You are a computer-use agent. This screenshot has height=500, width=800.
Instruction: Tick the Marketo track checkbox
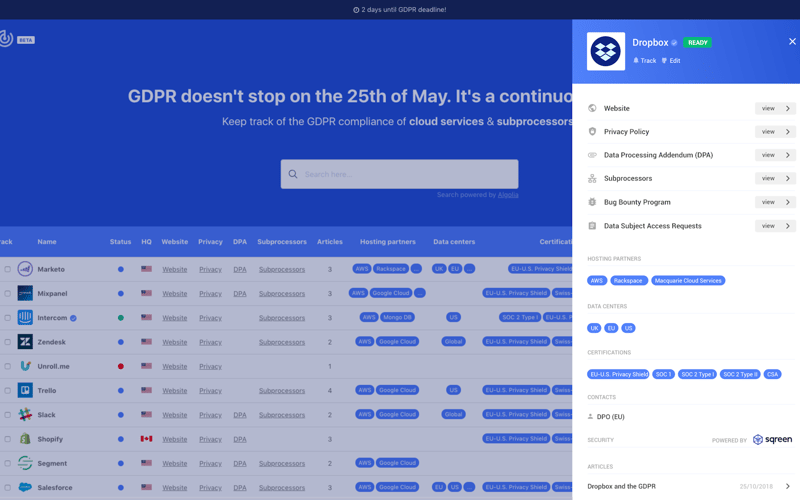pyautogui.click(x=8, y=269)
